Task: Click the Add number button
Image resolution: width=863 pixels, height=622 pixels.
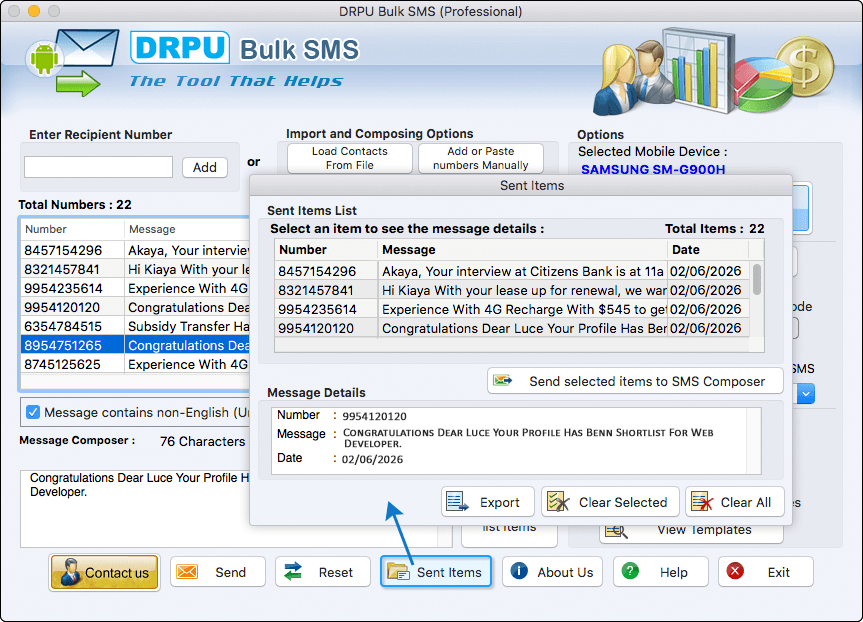Action: (205, 167)
